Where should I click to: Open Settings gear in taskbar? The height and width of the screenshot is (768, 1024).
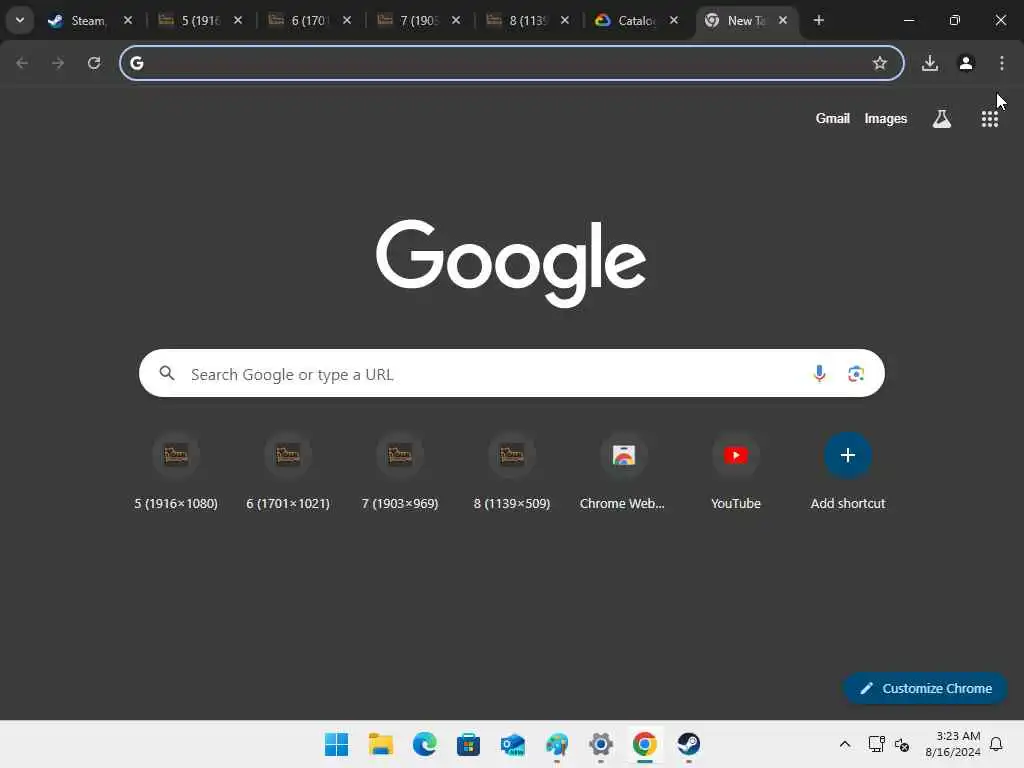pos(601,744)
